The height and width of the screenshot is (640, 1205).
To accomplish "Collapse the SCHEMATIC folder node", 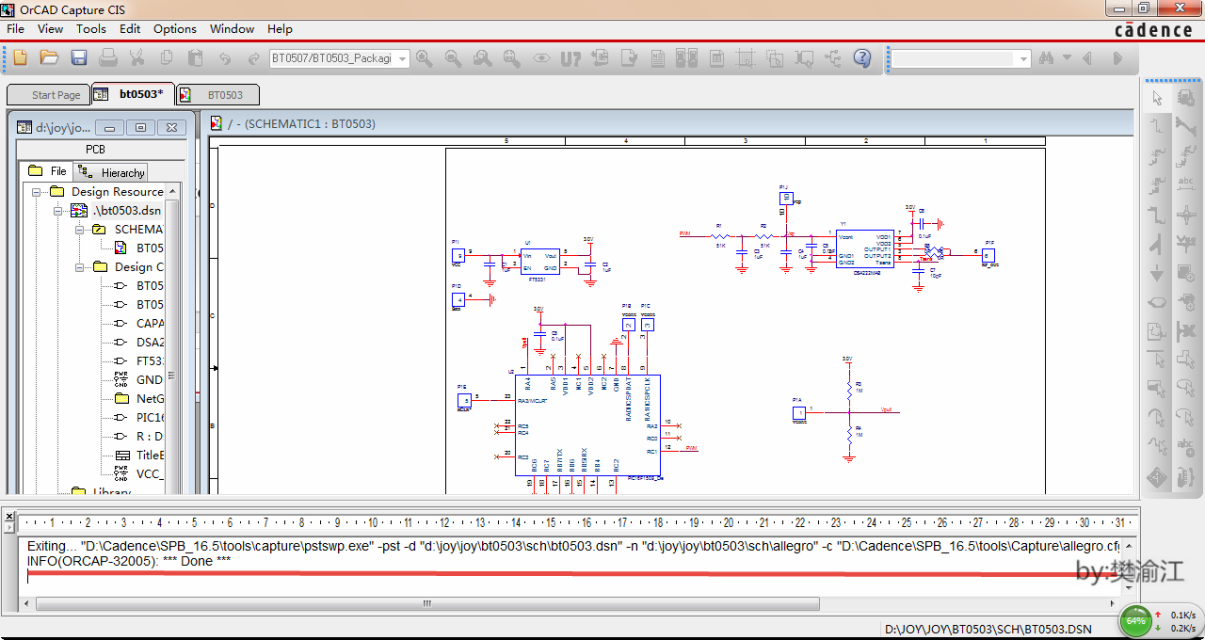I will (79, 229).
